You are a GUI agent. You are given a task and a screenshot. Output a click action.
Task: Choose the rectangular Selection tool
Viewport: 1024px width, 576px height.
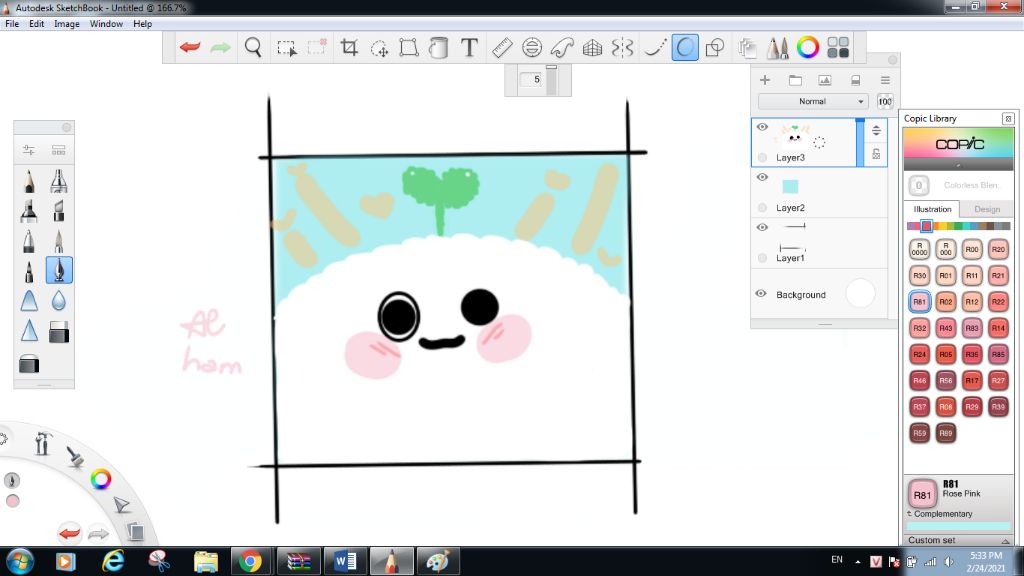[287, 47]
